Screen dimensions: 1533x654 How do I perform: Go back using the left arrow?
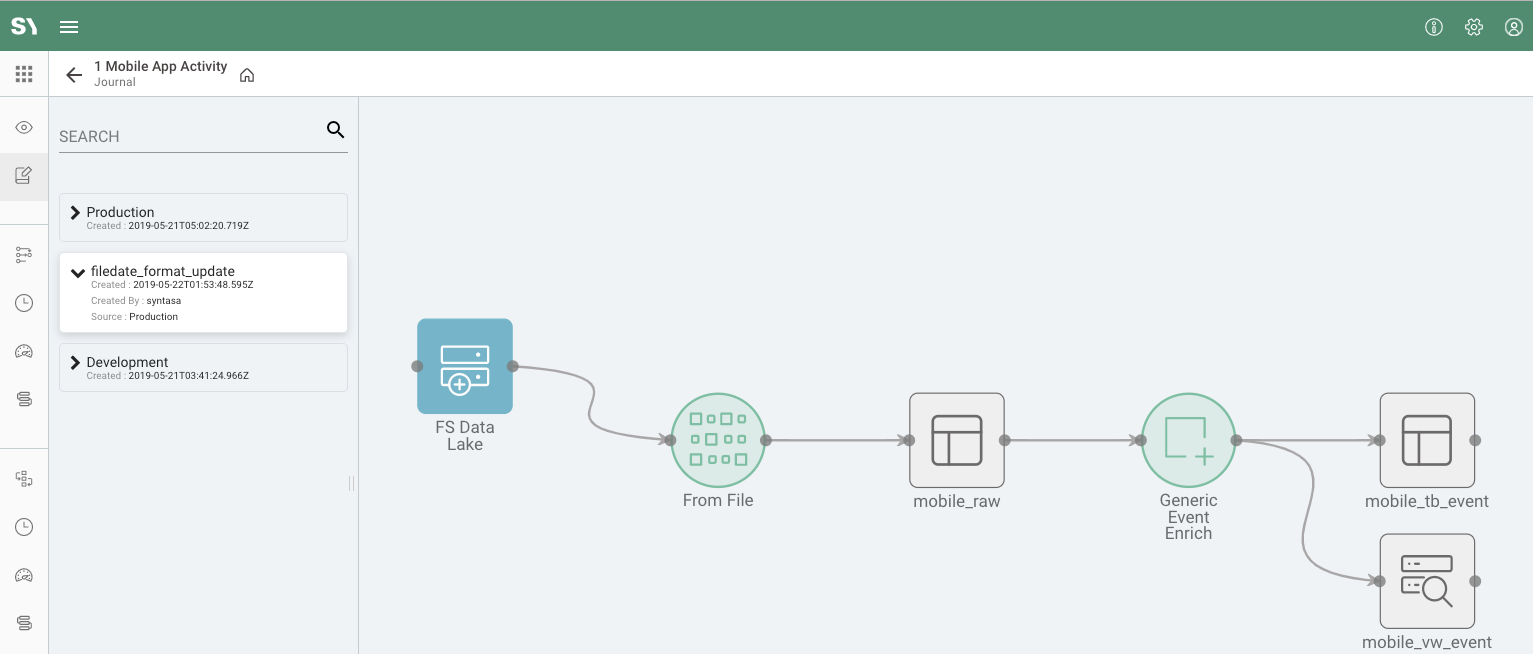click(74, 75)
